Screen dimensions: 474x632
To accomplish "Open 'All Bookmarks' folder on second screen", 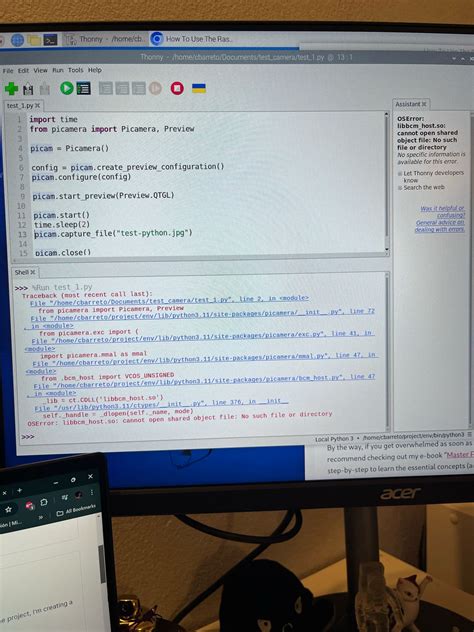I will coord(76,510).
